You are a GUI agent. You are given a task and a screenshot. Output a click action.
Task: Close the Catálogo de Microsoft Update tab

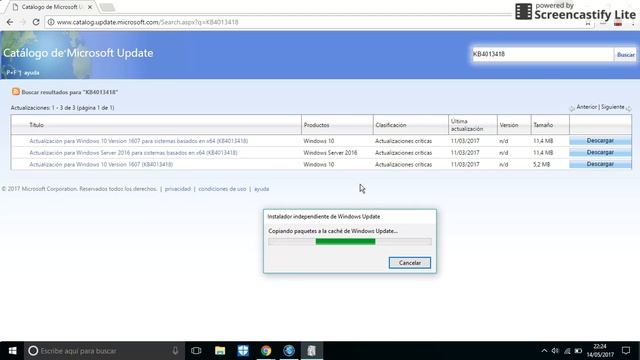click(90, 7)
